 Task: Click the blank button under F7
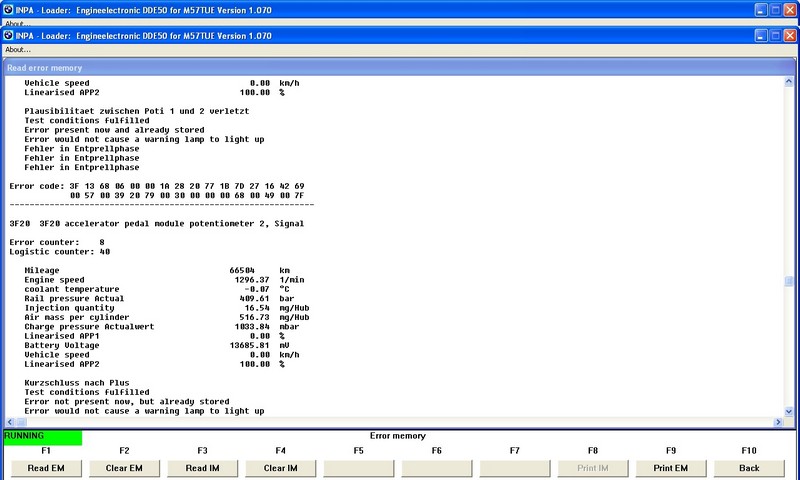pyautogui.click(x=514, y=468)
